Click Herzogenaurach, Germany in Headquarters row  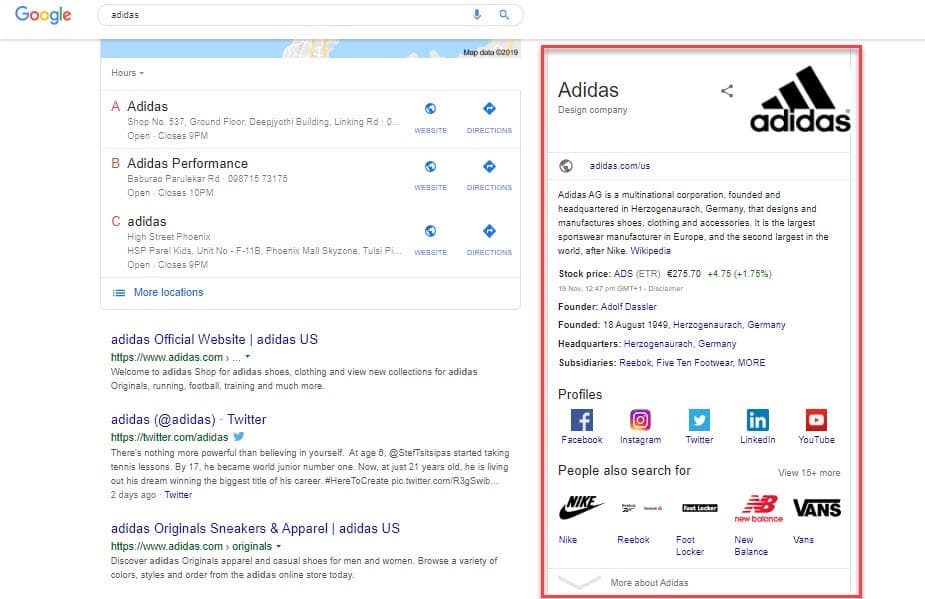(x=680, y=343)
